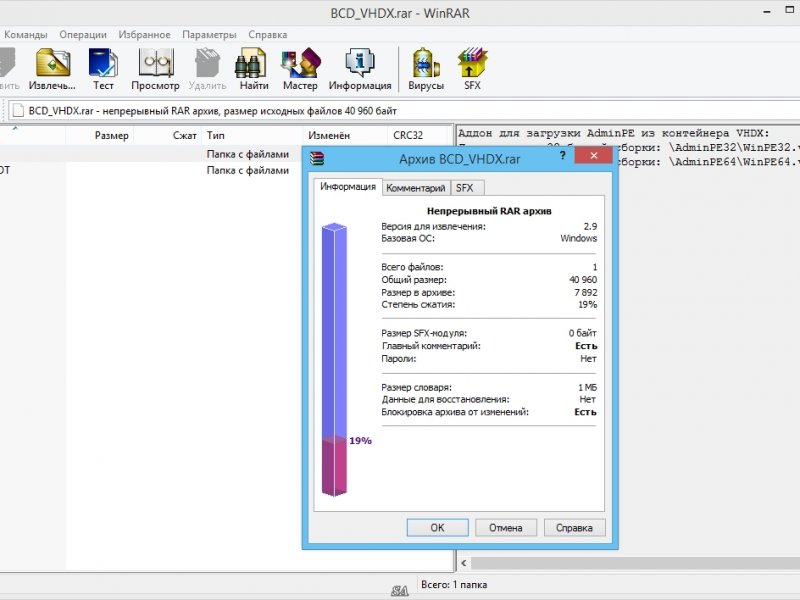This screenshot has width=800, height=600.
Task: Click the 'Пароли' value Нет
Action: pos(588,359)
